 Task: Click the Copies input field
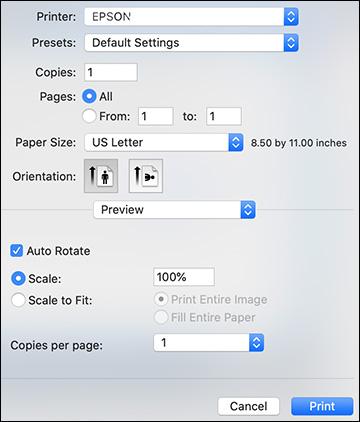111,72
